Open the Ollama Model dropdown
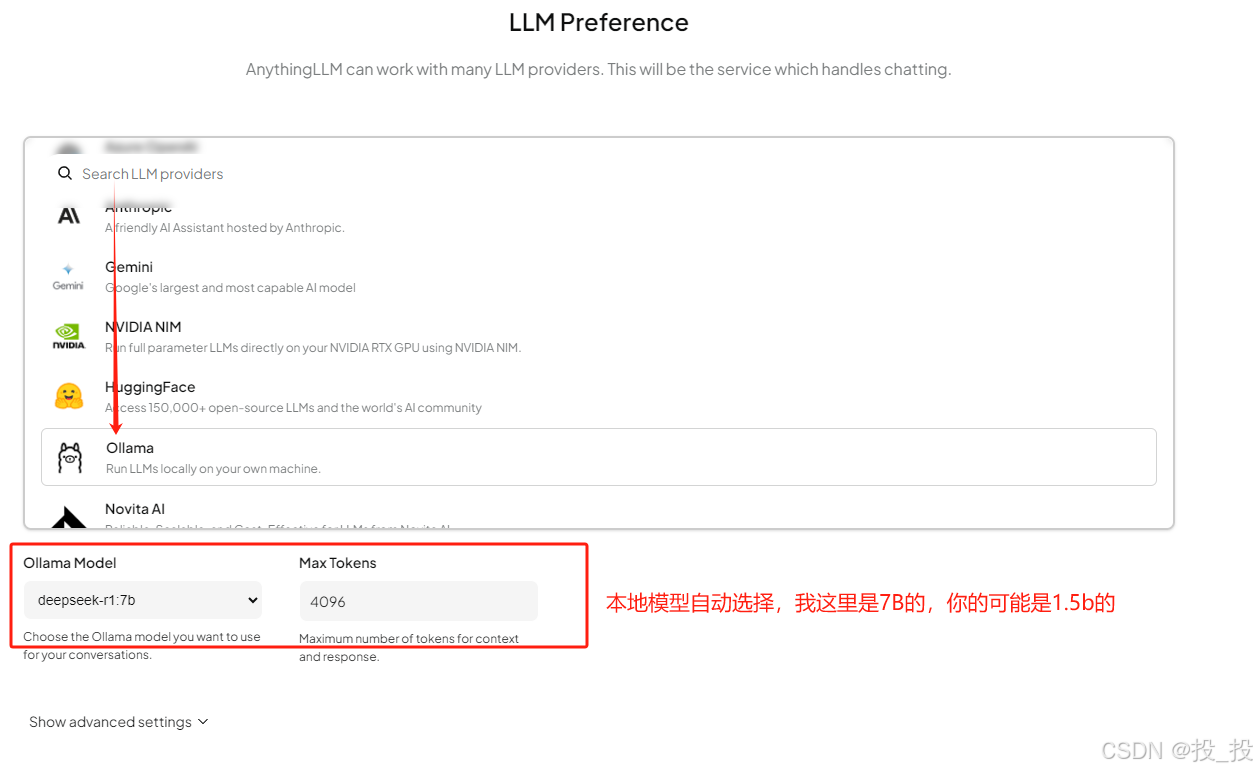The image size is (1257, 772). pos(143,601)
